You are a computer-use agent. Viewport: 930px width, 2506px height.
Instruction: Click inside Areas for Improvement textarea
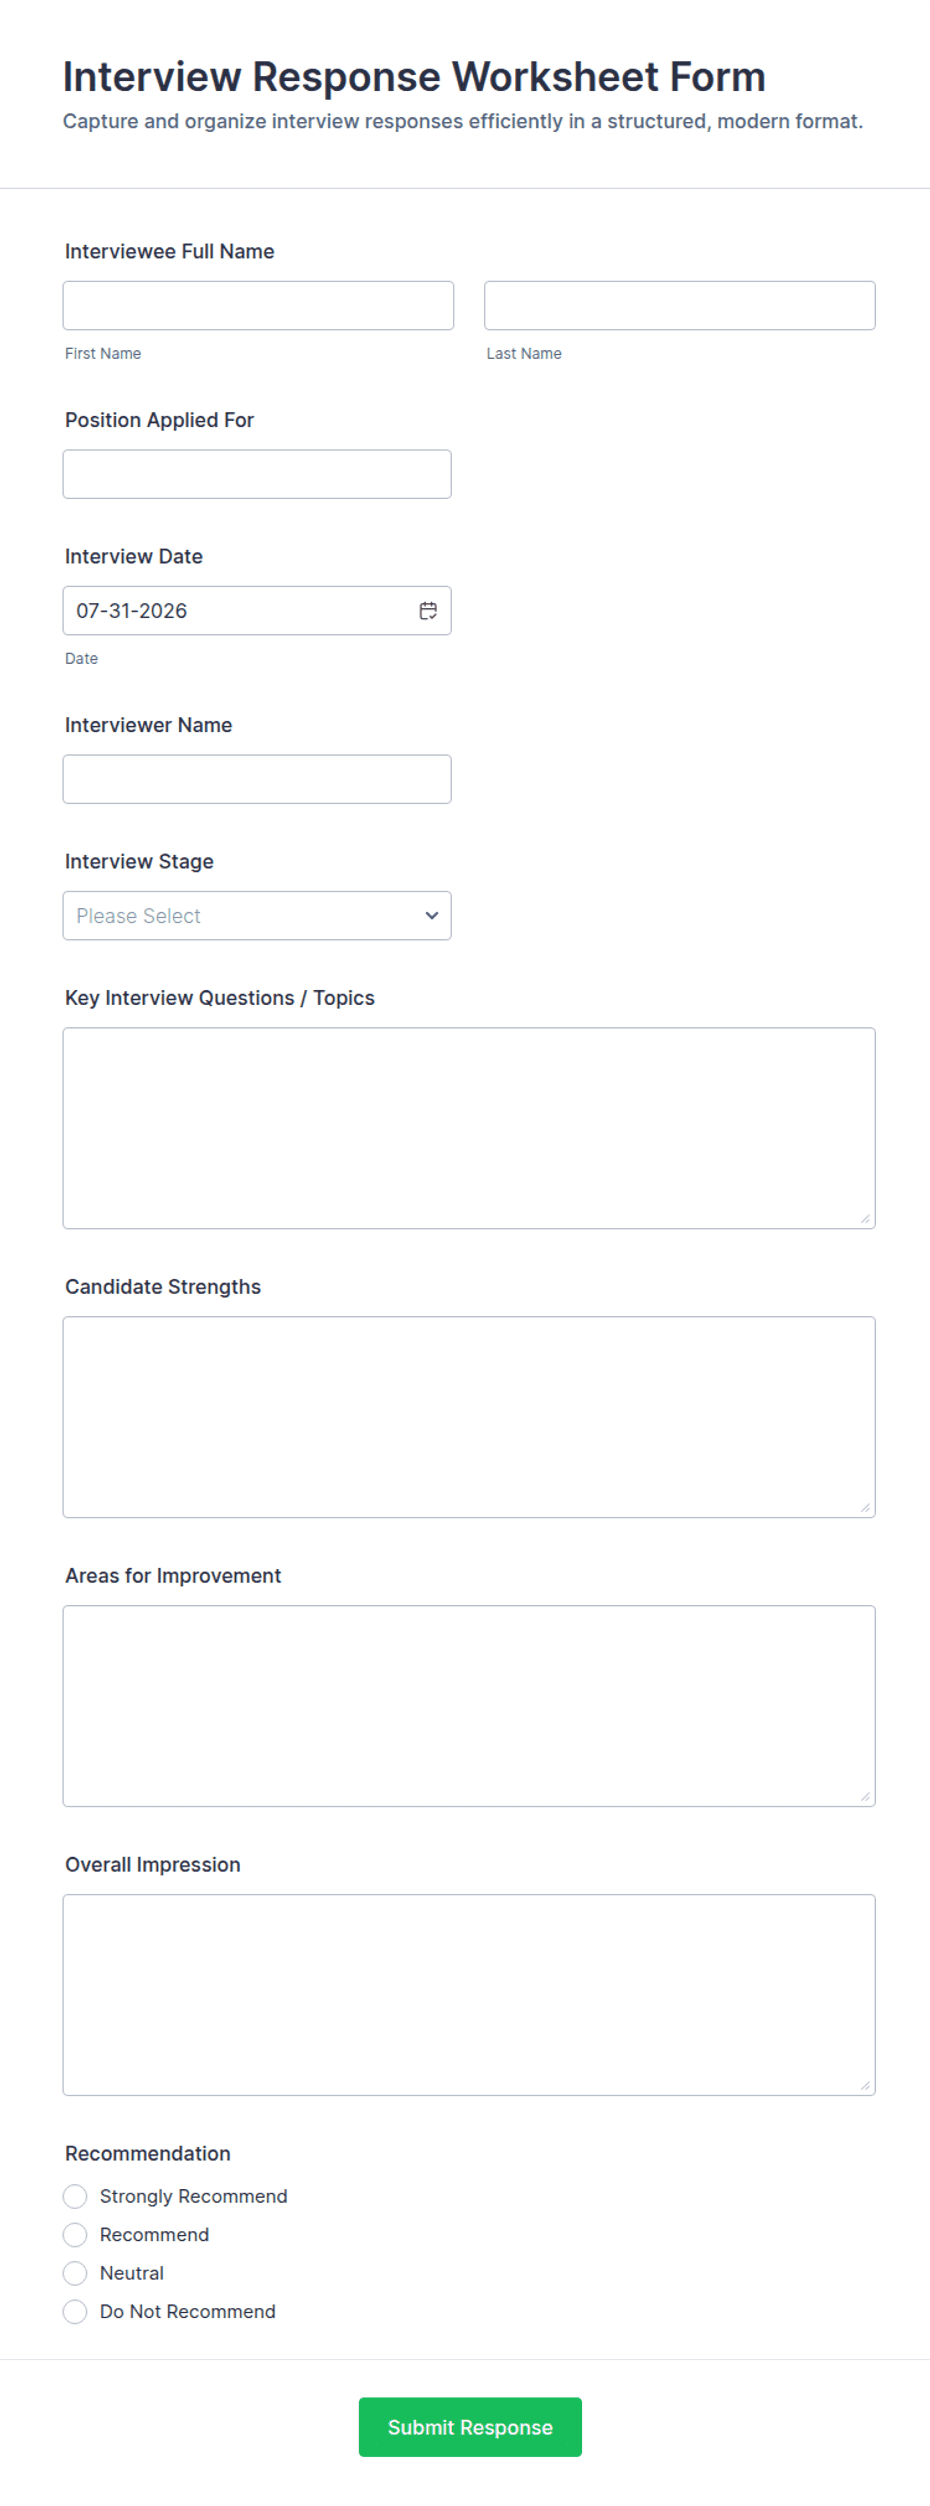469,1707
